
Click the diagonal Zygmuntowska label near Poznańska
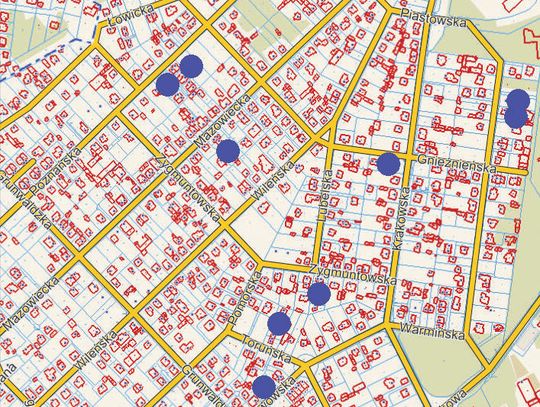(188, 189)
